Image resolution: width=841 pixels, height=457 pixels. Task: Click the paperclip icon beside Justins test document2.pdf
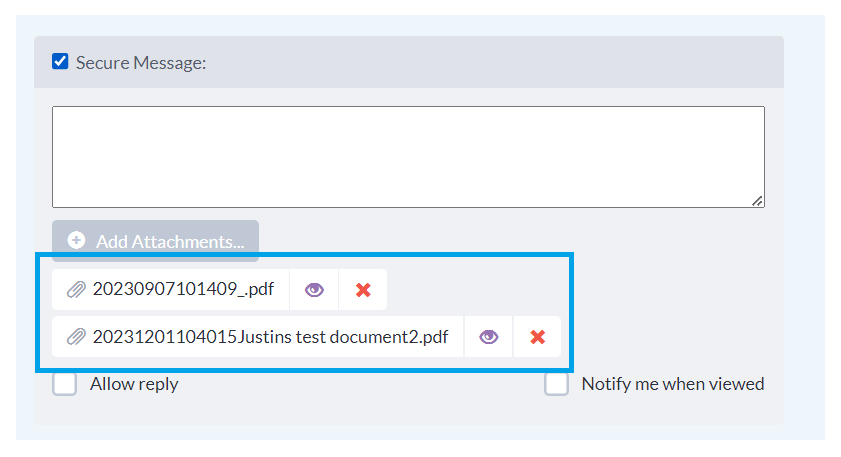pyautogui.click(x=76, y=337)
